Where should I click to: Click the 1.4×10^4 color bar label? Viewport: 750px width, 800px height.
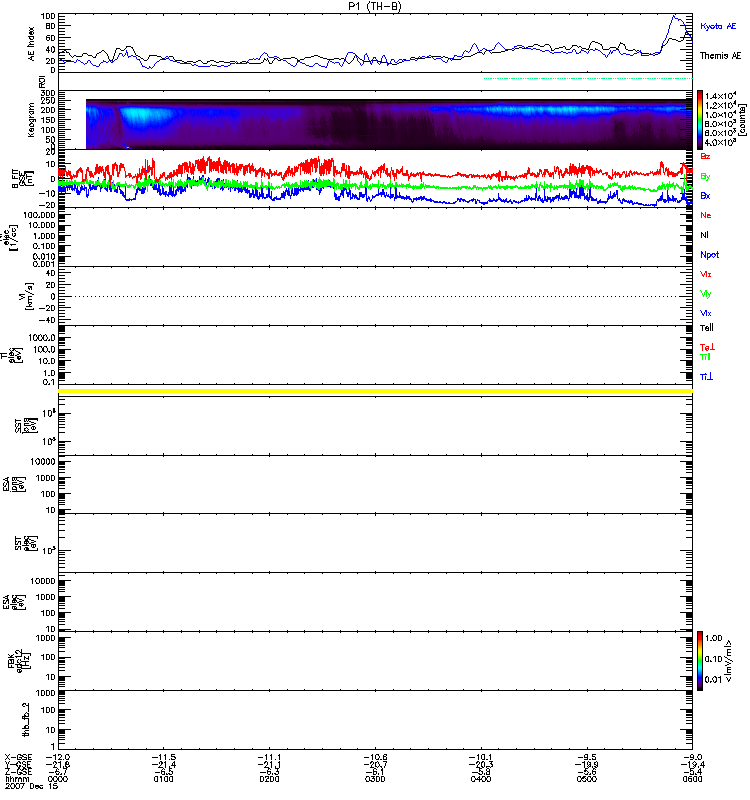pos(720,96)
